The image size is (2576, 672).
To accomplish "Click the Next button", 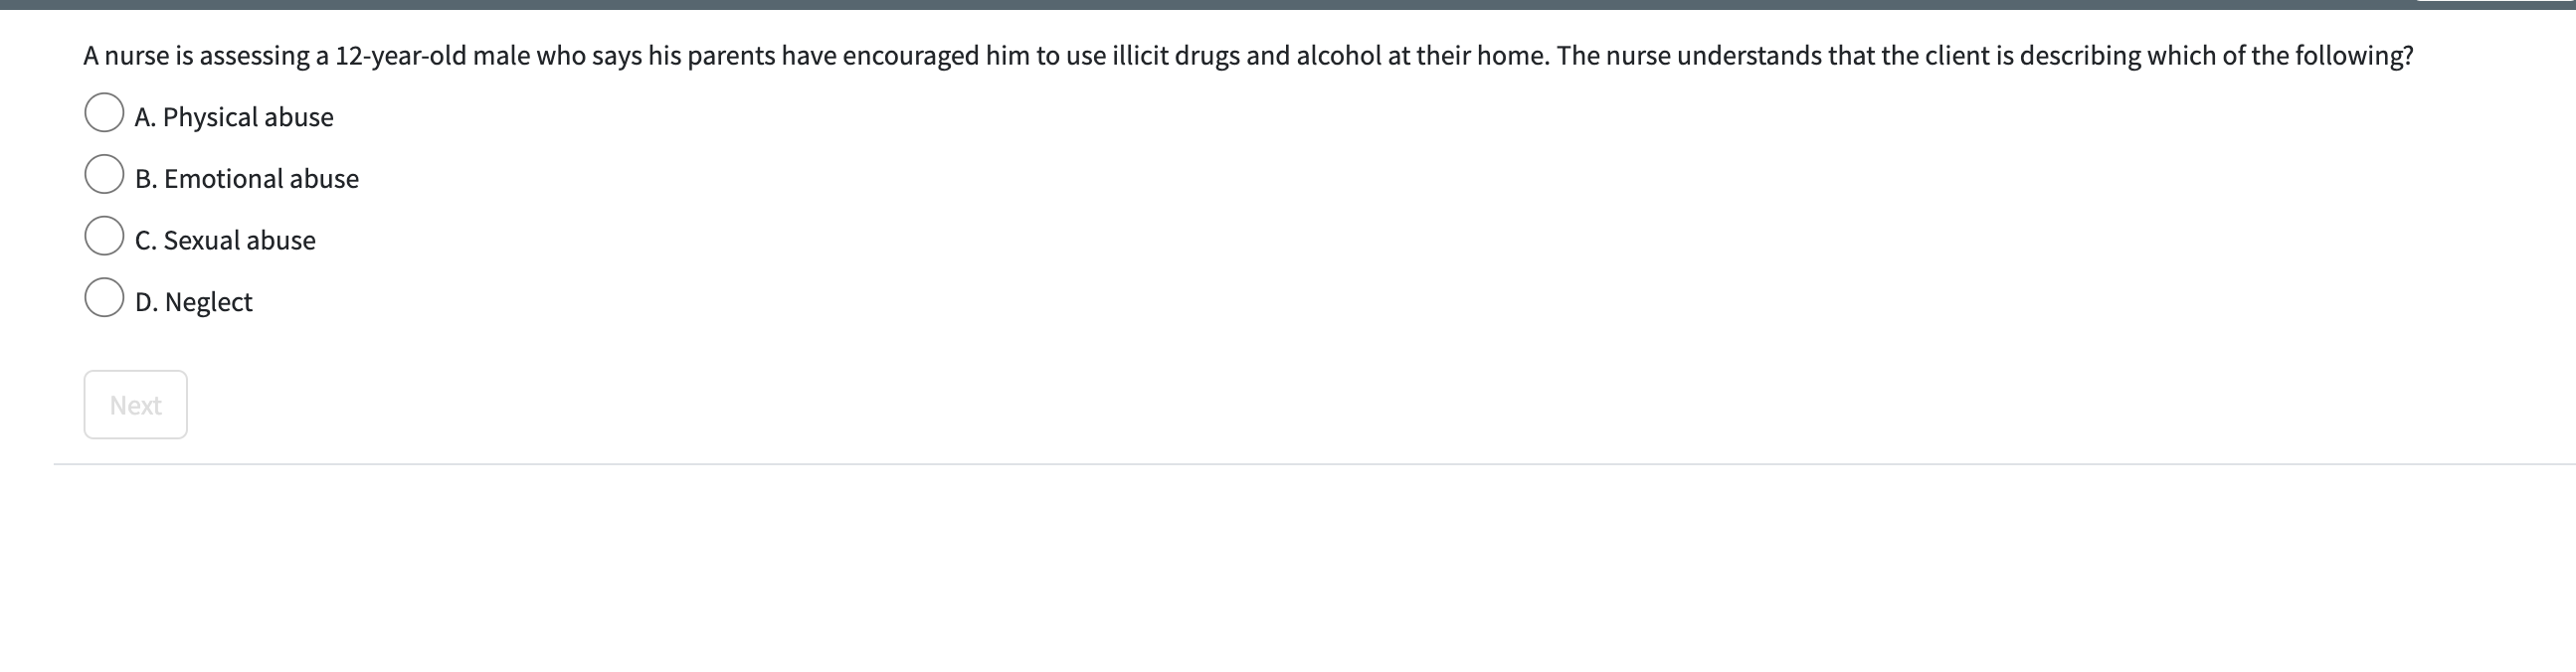I will point(135,404).
